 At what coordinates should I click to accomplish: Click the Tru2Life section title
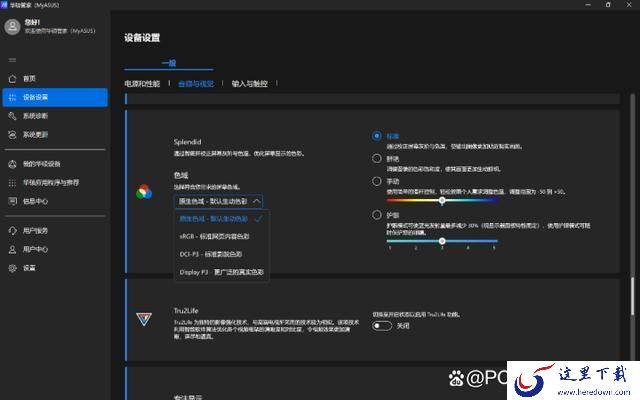pyautogui.click(x=186, y=311)
